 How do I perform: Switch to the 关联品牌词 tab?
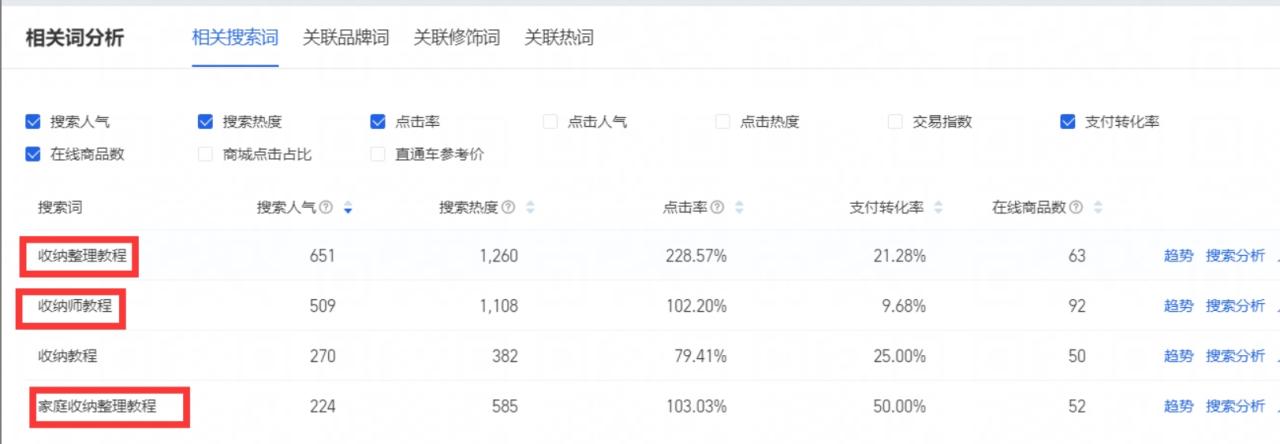tap(346, 38)
